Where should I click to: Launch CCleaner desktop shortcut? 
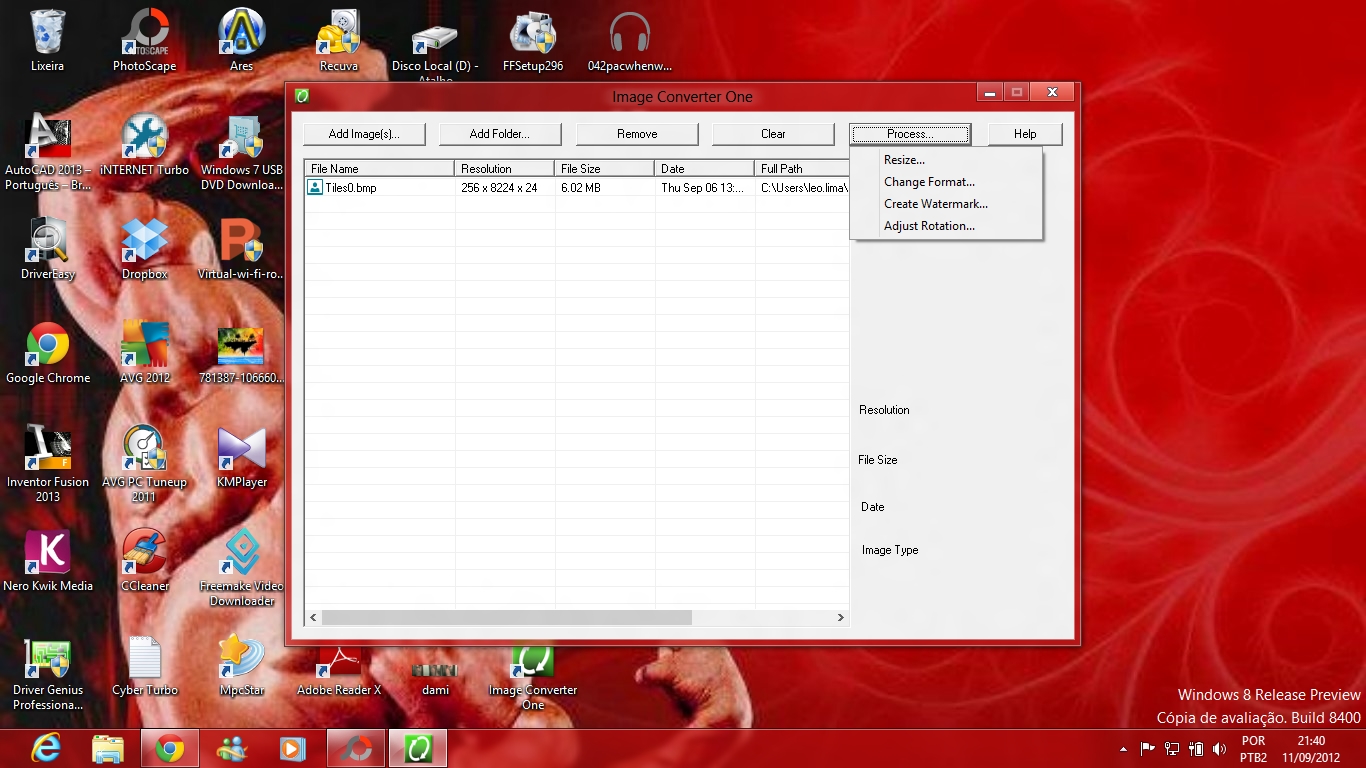click(144, 561)
